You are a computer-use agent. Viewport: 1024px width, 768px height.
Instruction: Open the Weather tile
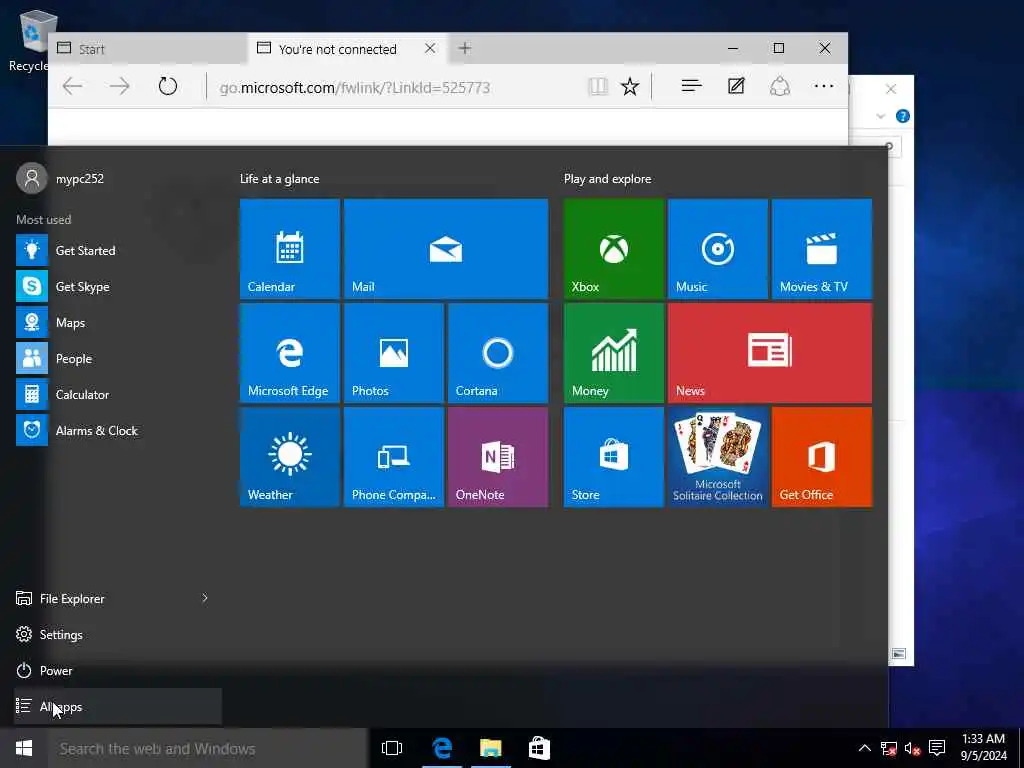point(289,456)
